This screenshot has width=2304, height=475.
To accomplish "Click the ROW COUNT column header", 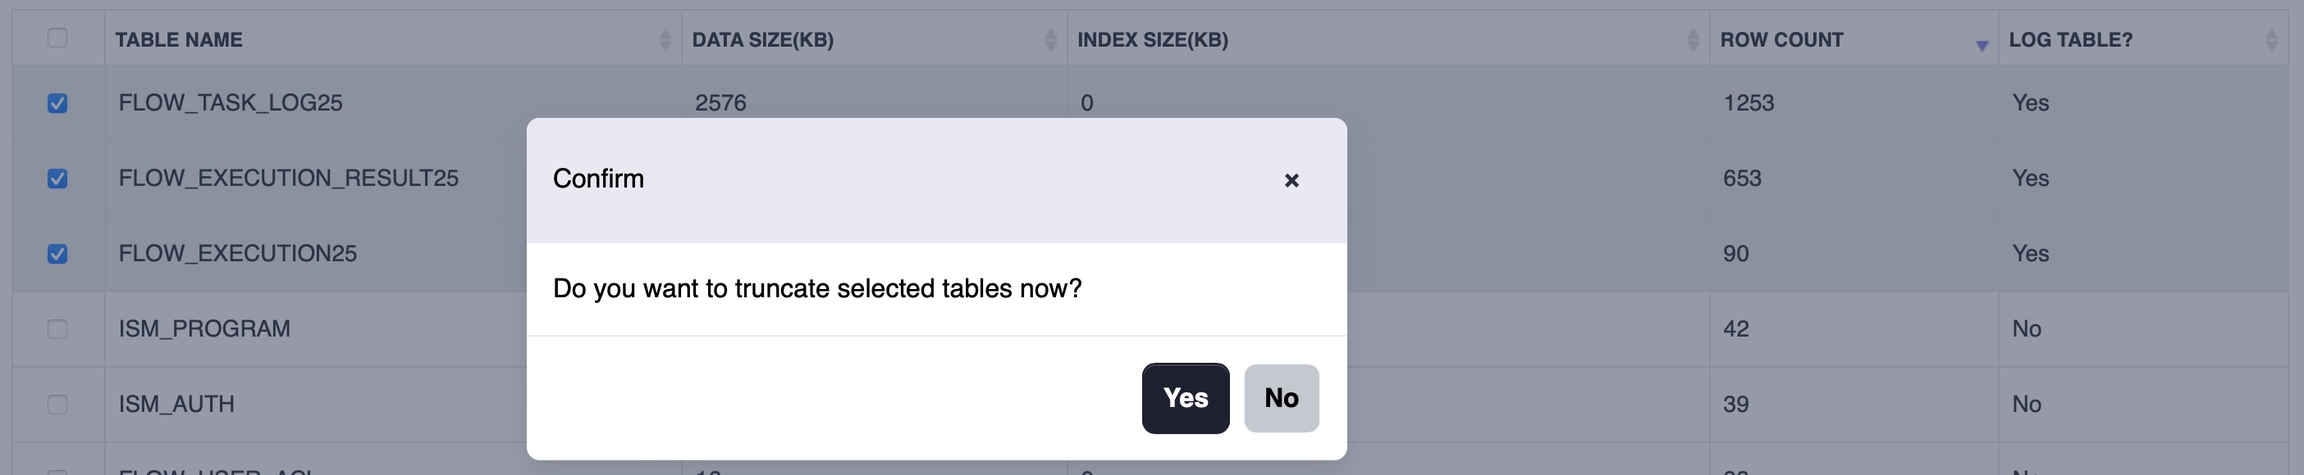I will point(1781,40).
